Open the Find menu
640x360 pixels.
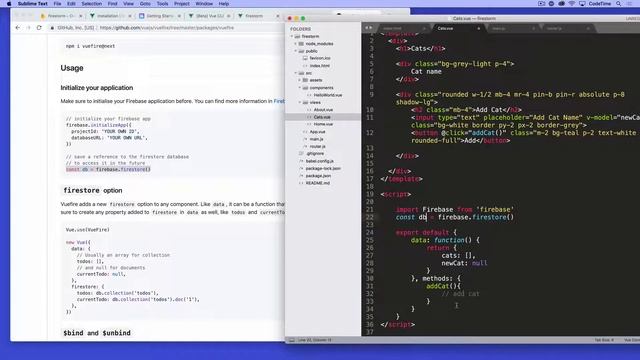click(113, 4)
